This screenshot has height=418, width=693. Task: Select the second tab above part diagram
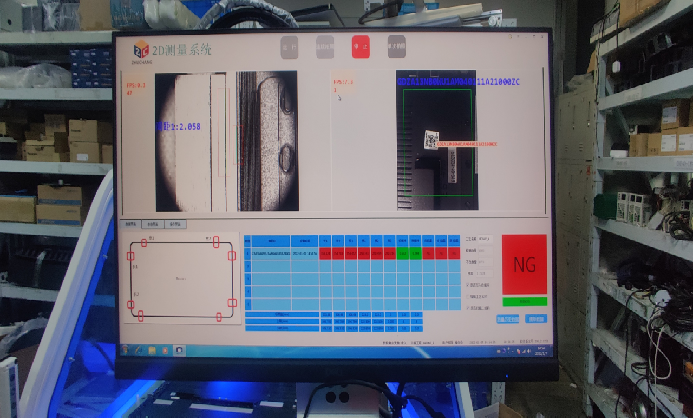coord(152,226)
